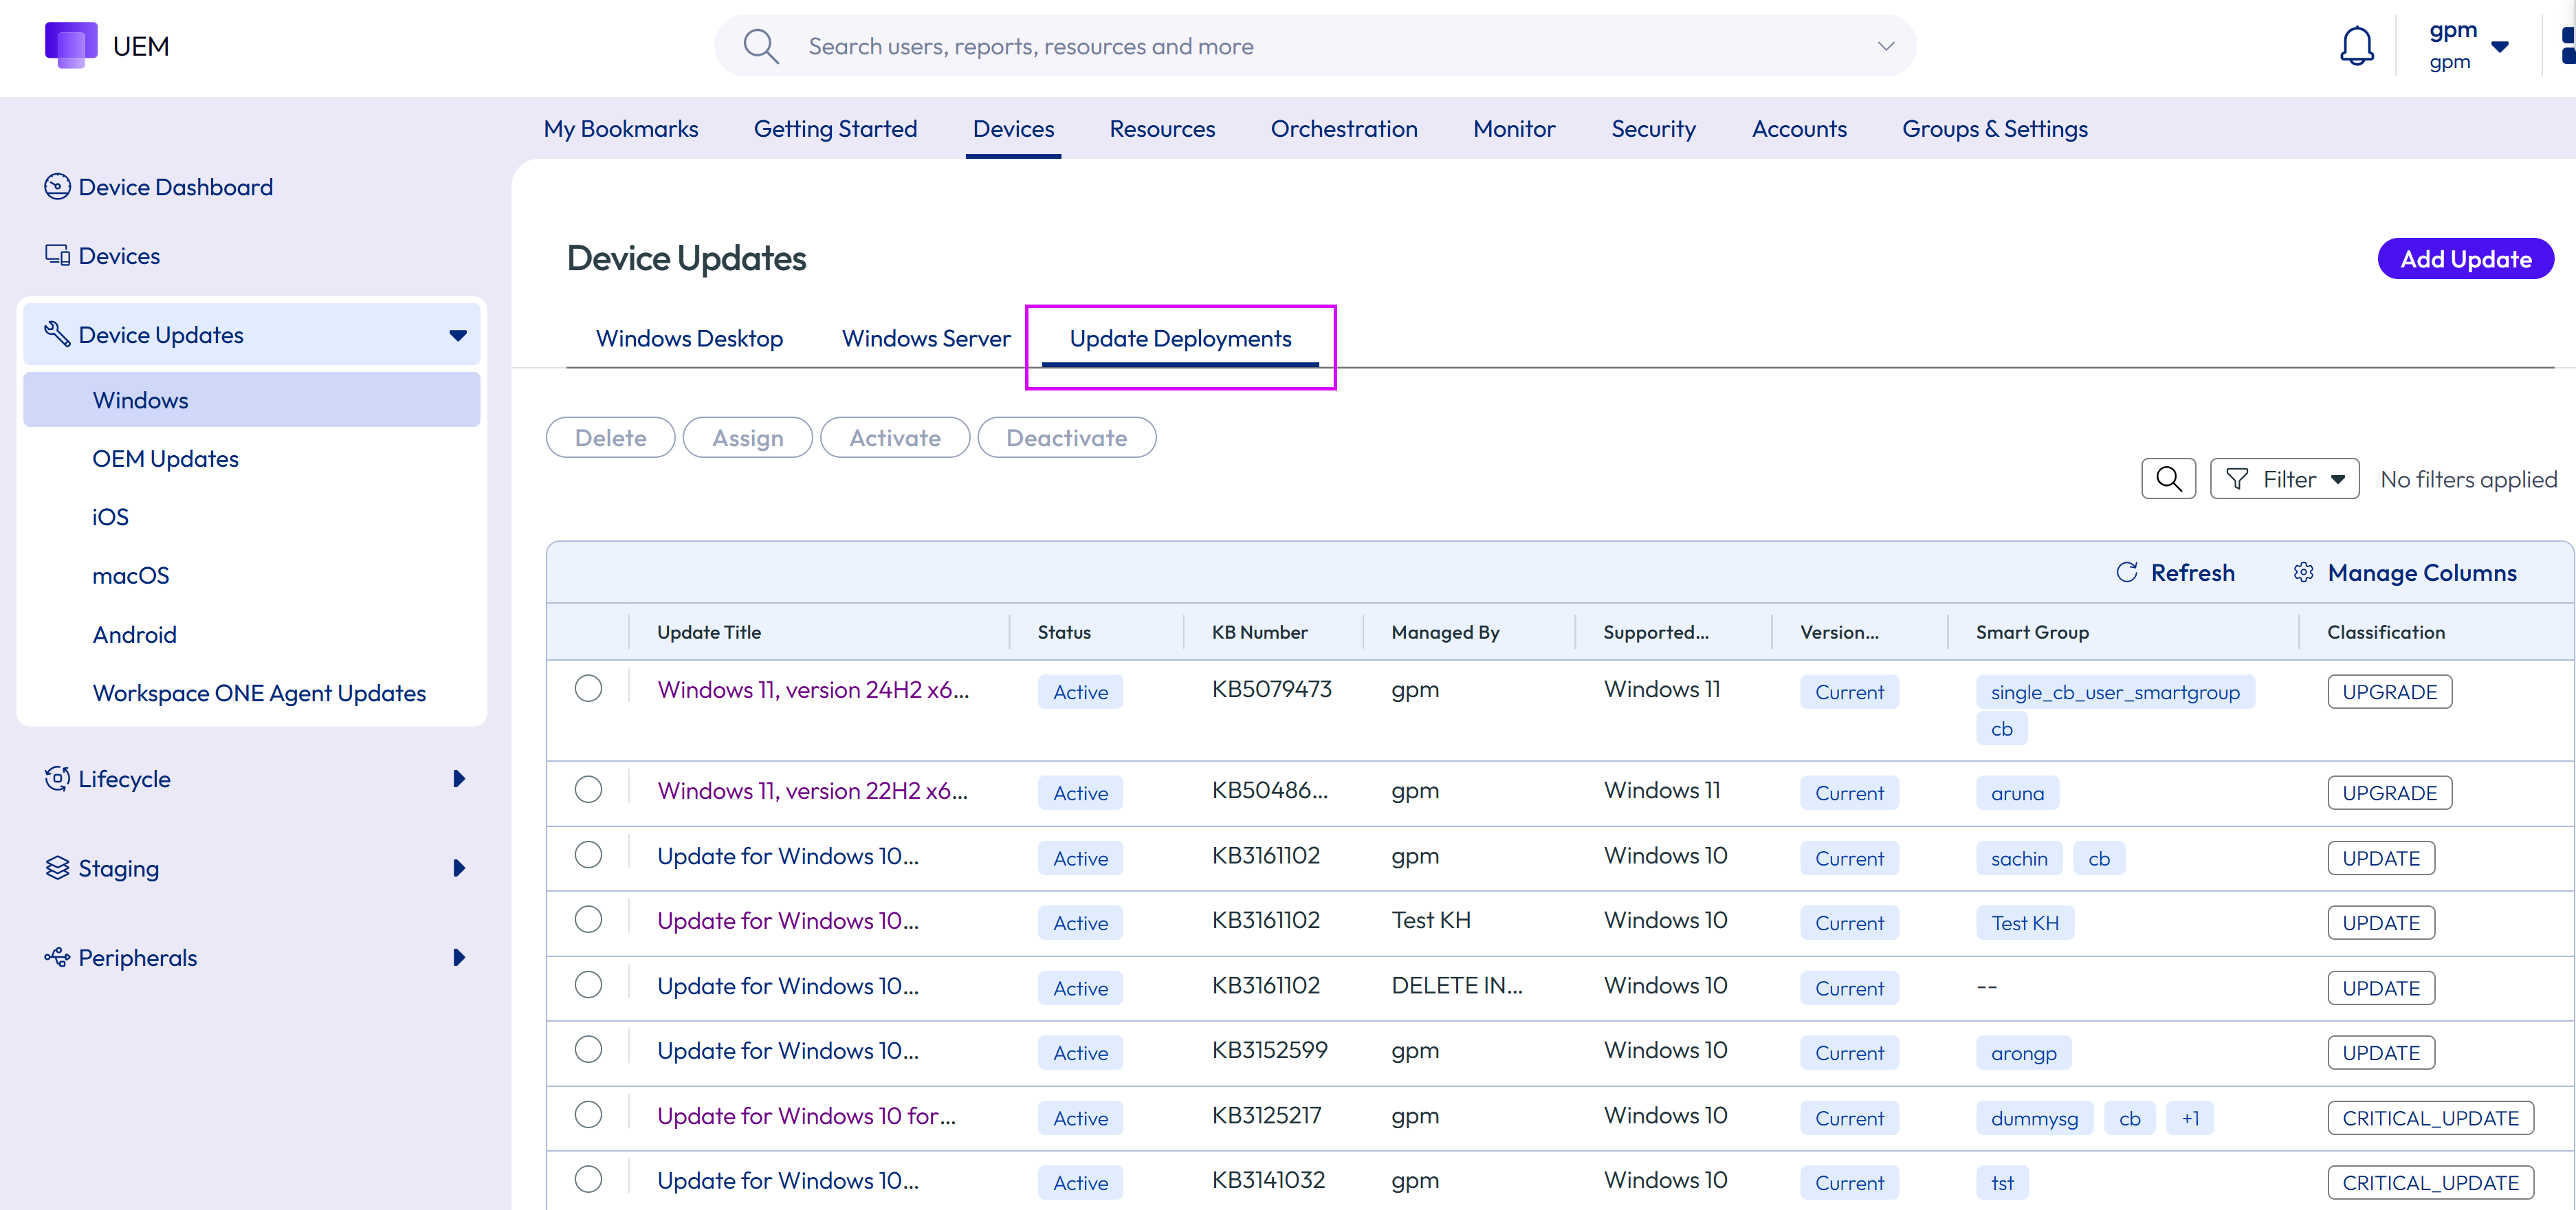This screenshot has width=2576, height=1210.
Task: Select the radio button for the KB3161102 sachin row
Action: (x=588, y=854)
